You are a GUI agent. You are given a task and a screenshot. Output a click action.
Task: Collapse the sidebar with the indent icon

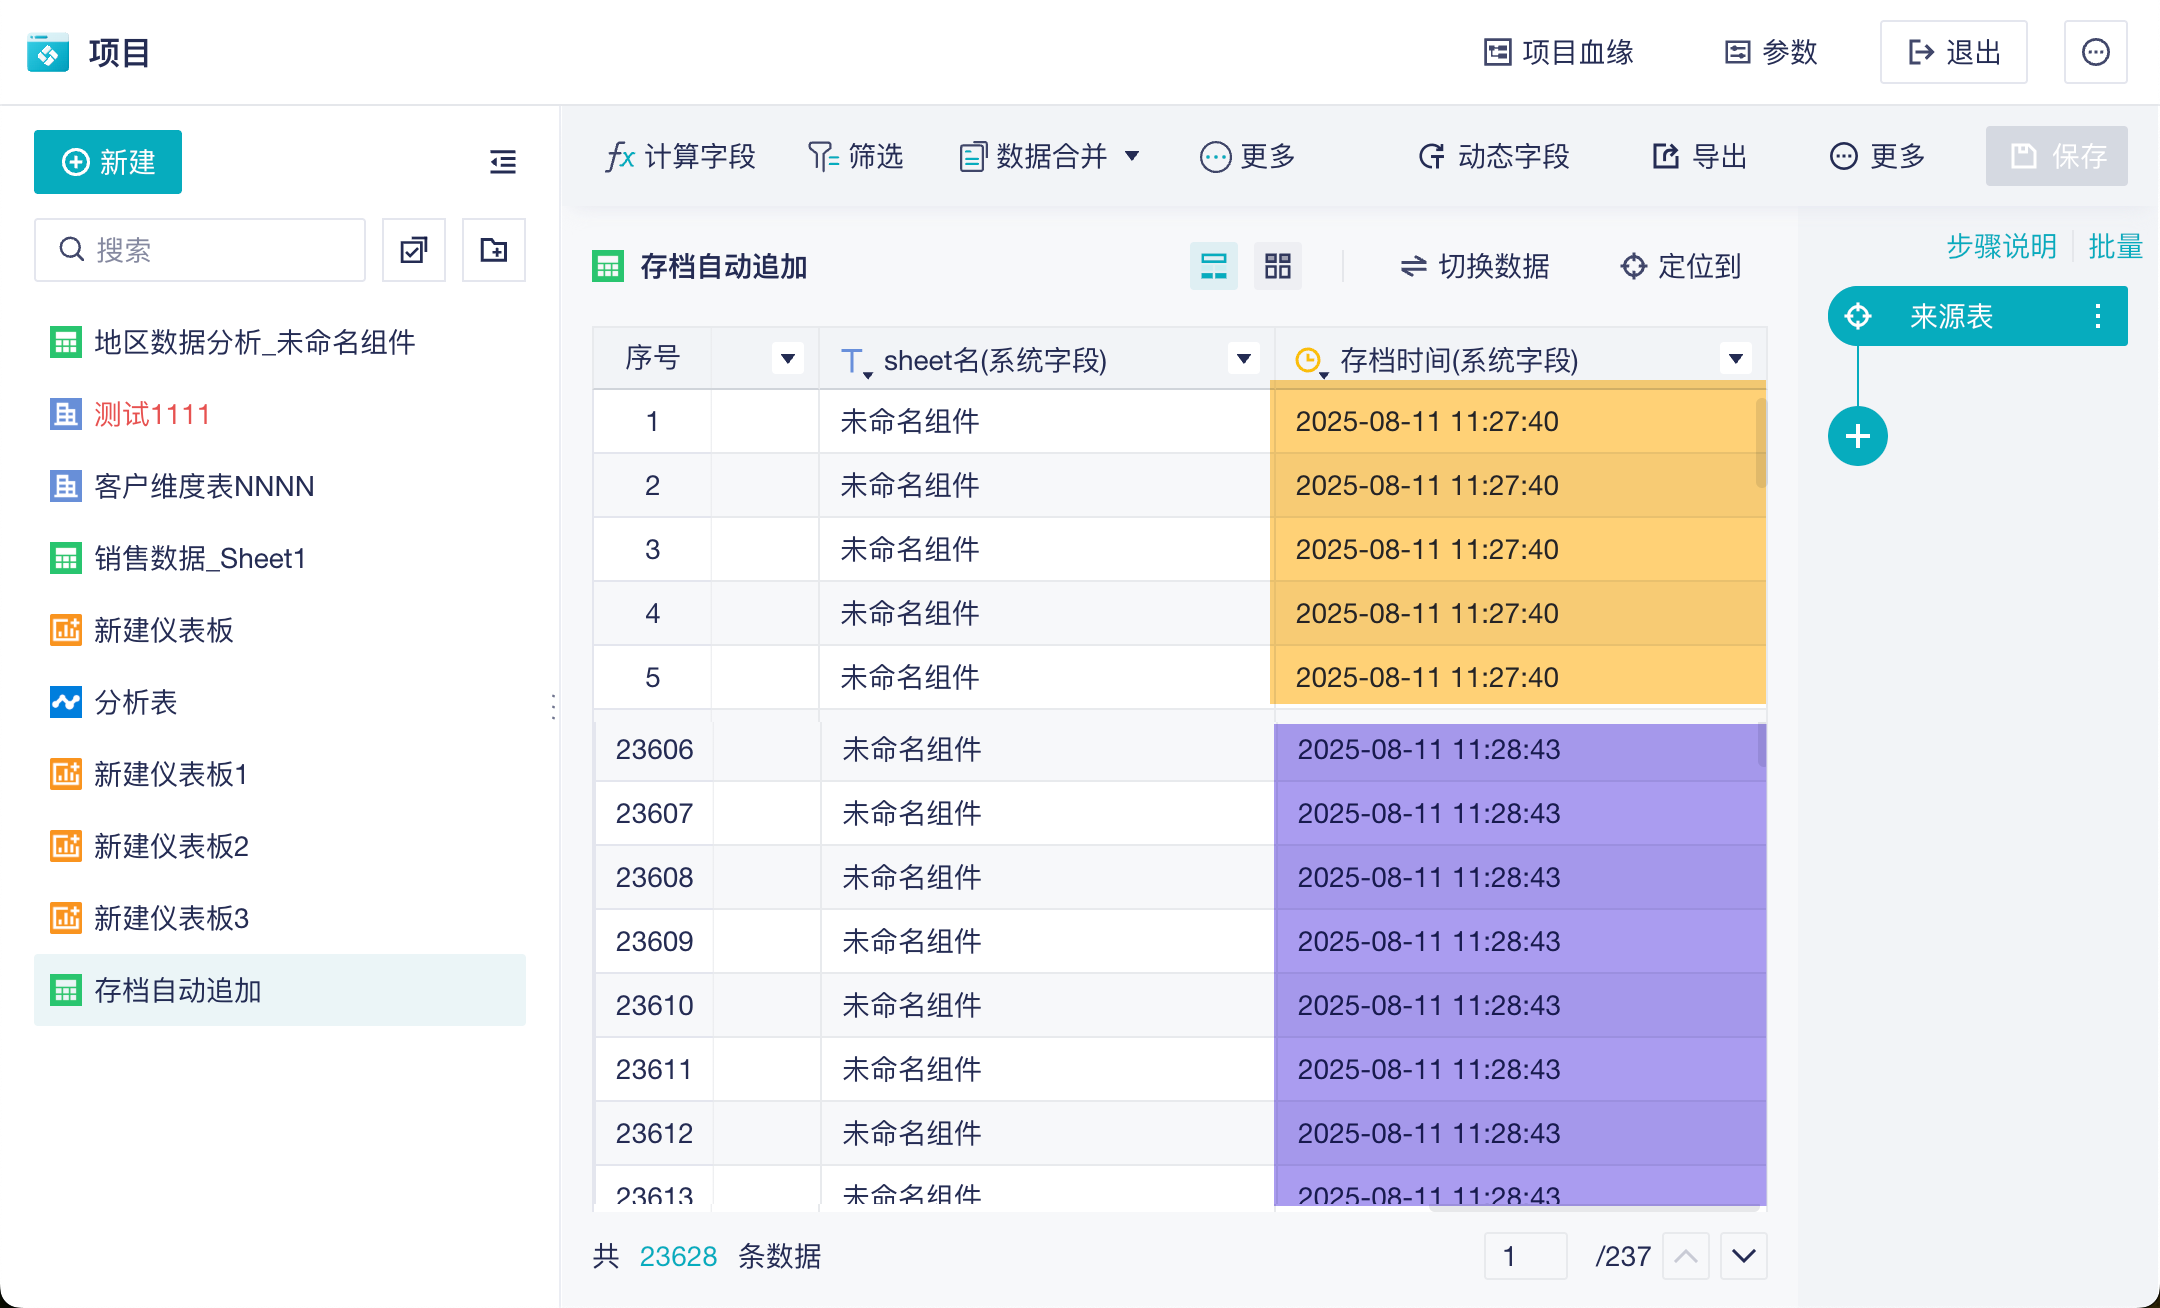503,162
